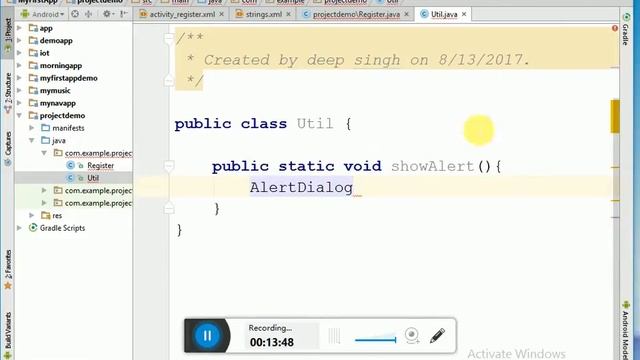Expand the app module

(19, 28)
